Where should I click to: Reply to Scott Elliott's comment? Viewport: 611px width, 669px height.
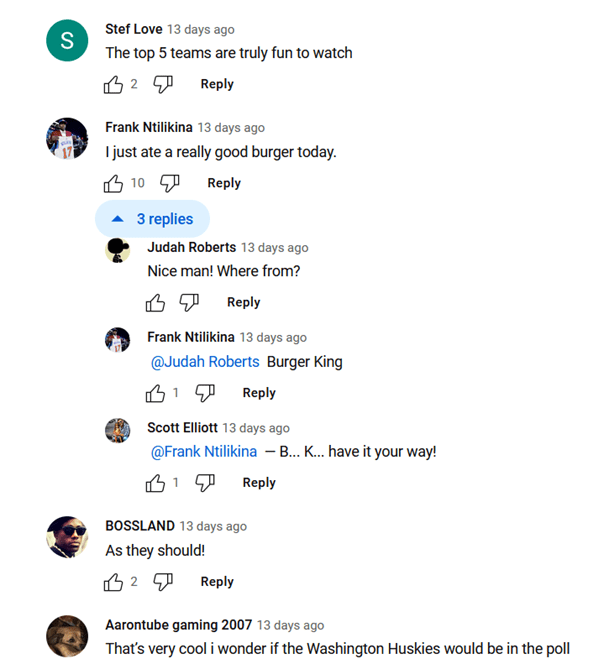pos(259,482)
